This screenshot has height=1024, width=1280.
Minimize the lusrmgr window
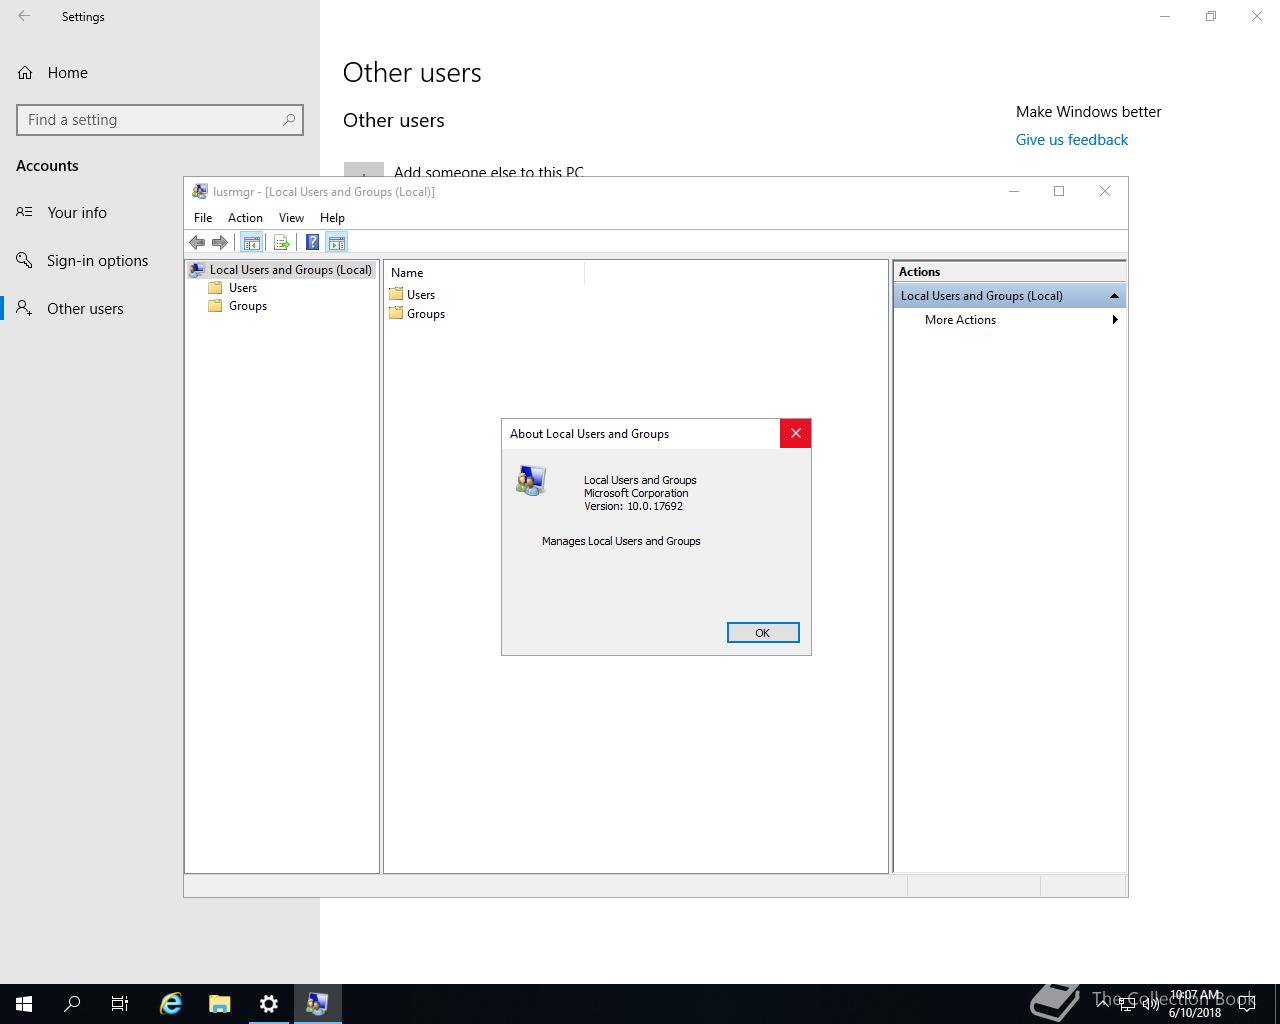(x=1014, y=191)
